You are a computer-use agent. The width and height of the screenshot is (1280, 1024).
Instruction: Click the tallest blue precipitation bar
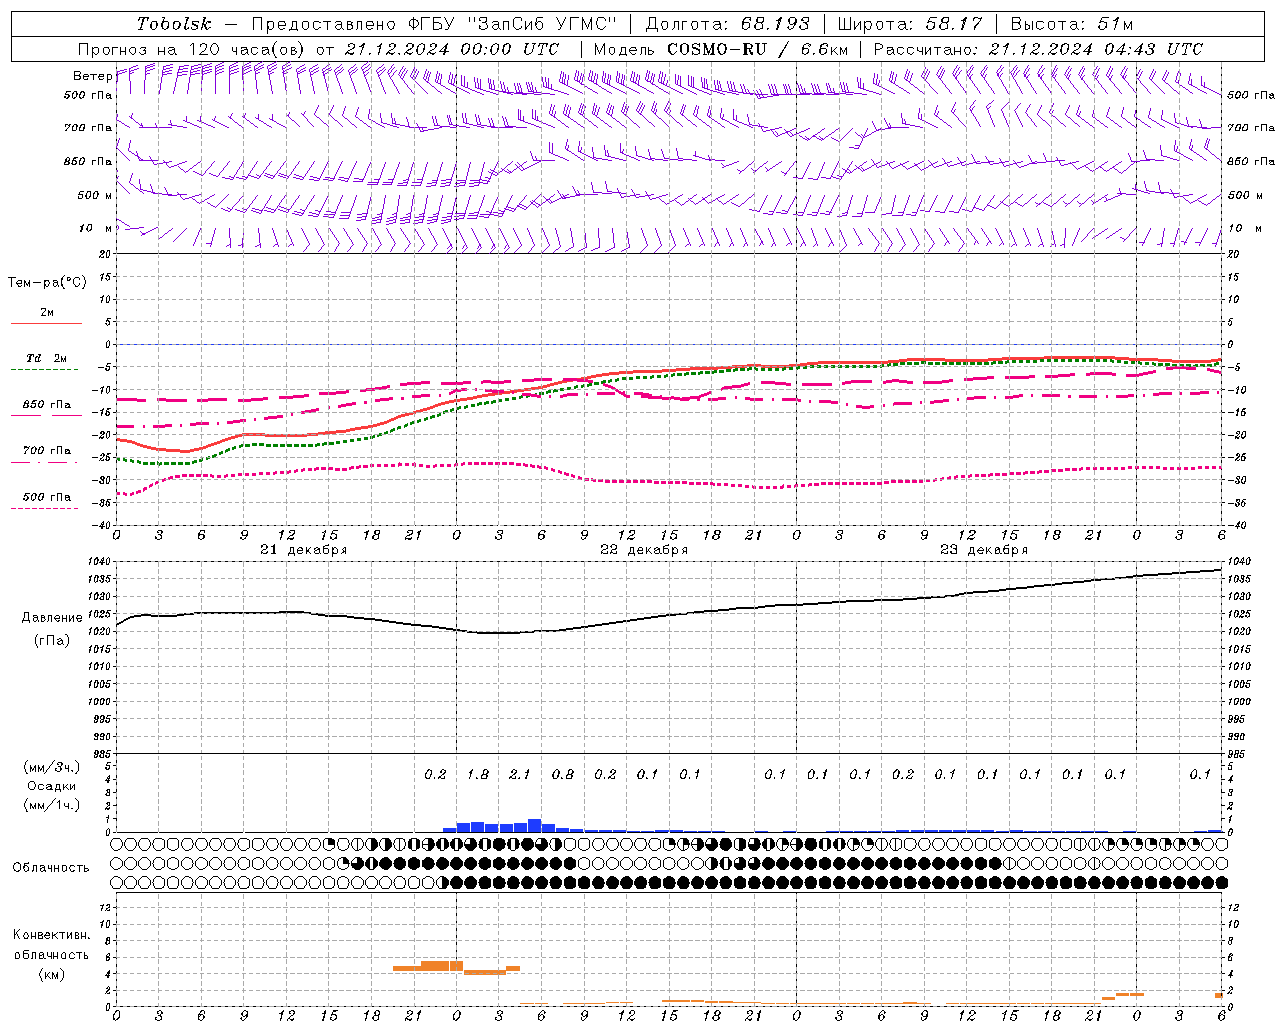tap(534, 826)
